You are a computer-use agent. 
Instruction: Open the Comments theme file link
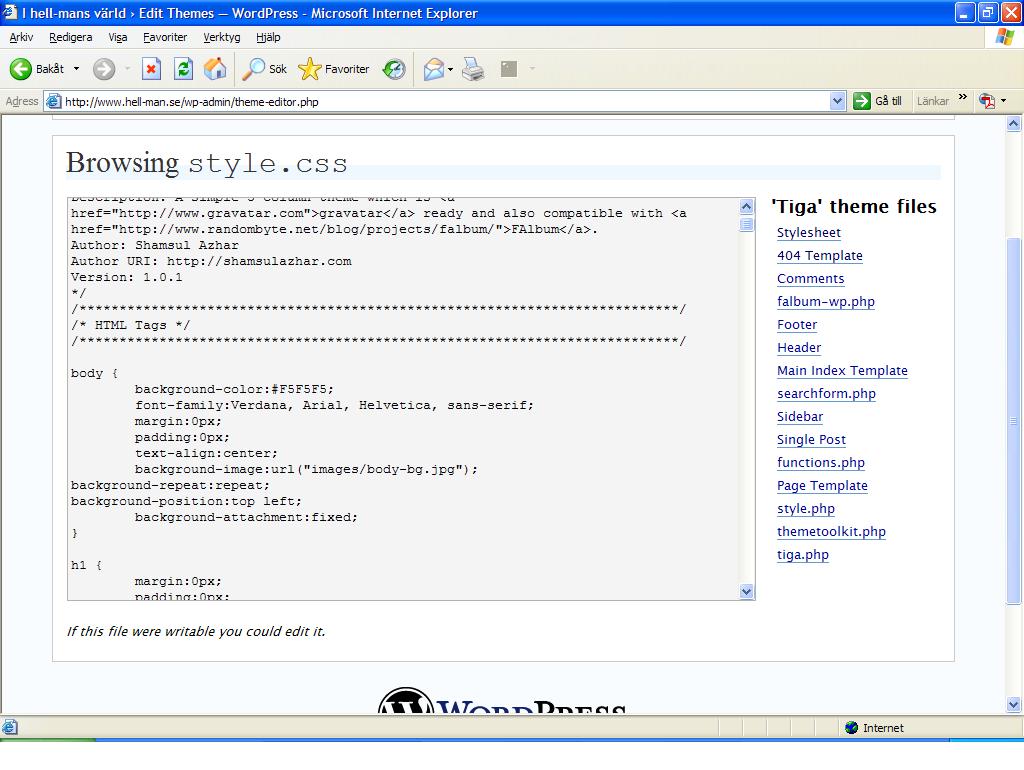pyautogui.click(x=810, y=278)
